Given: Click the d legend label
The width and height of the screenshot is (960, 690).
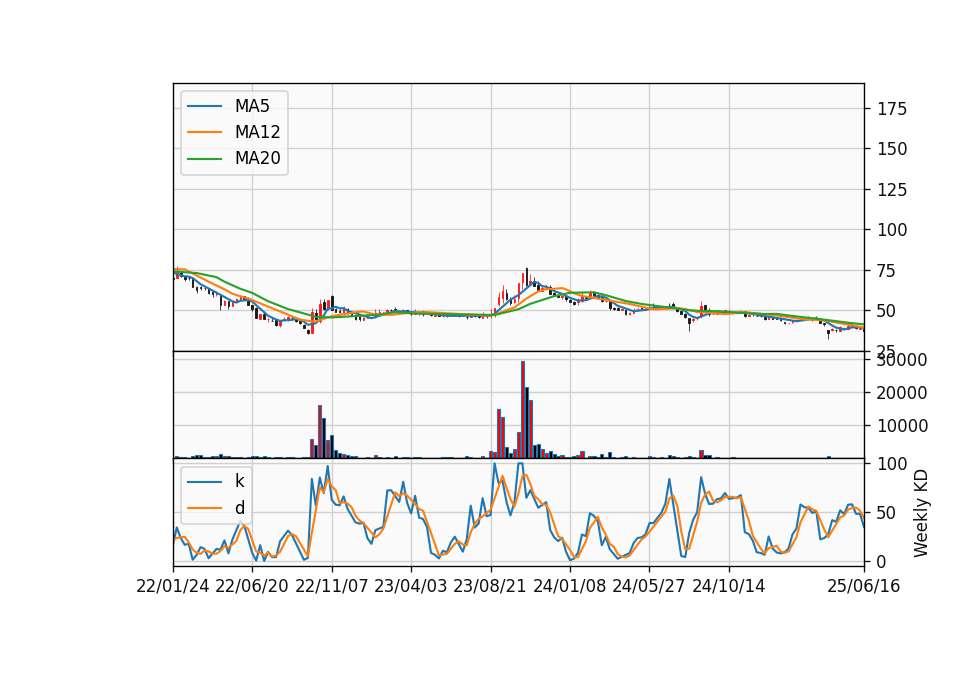Looking at the screenshot, I should [x=239, y=508].
